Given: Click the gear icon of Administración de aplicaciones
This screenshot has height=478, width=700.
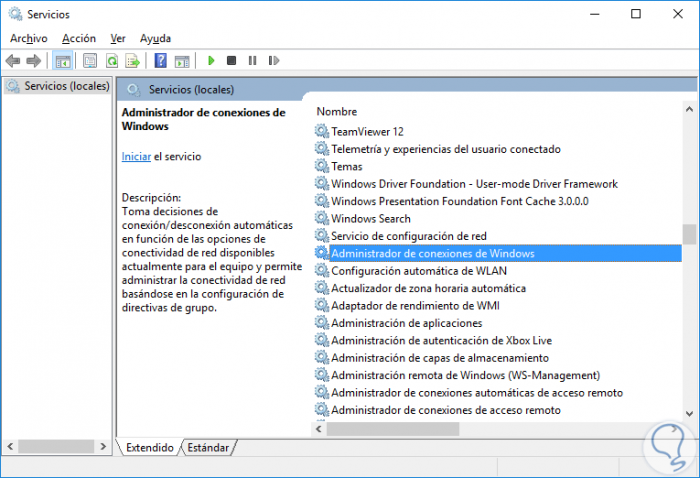Looking at the screenshot, I should (x=321, y=322).
